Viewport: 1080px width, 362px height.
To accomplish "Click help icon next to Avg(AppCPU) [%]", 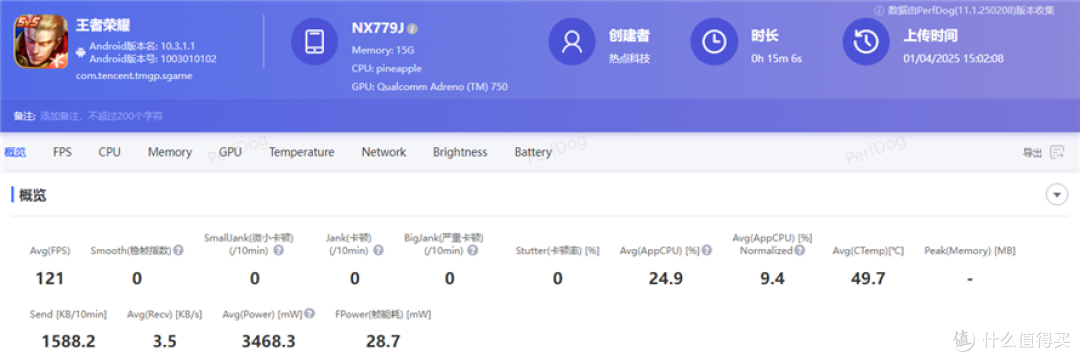I will pos(706,251).
